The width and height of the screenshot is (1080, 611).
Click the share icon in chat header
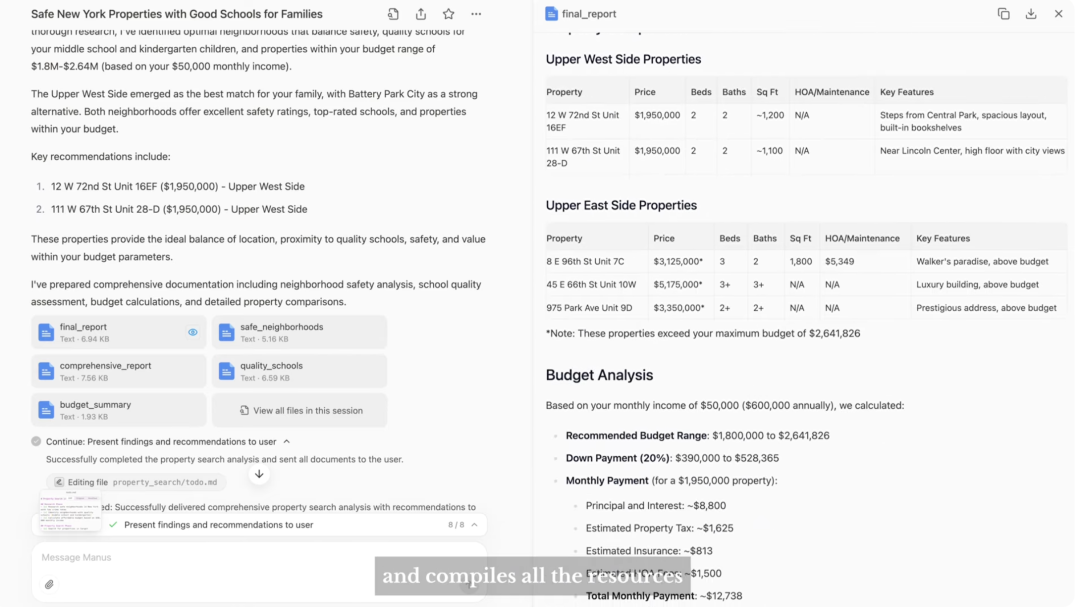421,14
